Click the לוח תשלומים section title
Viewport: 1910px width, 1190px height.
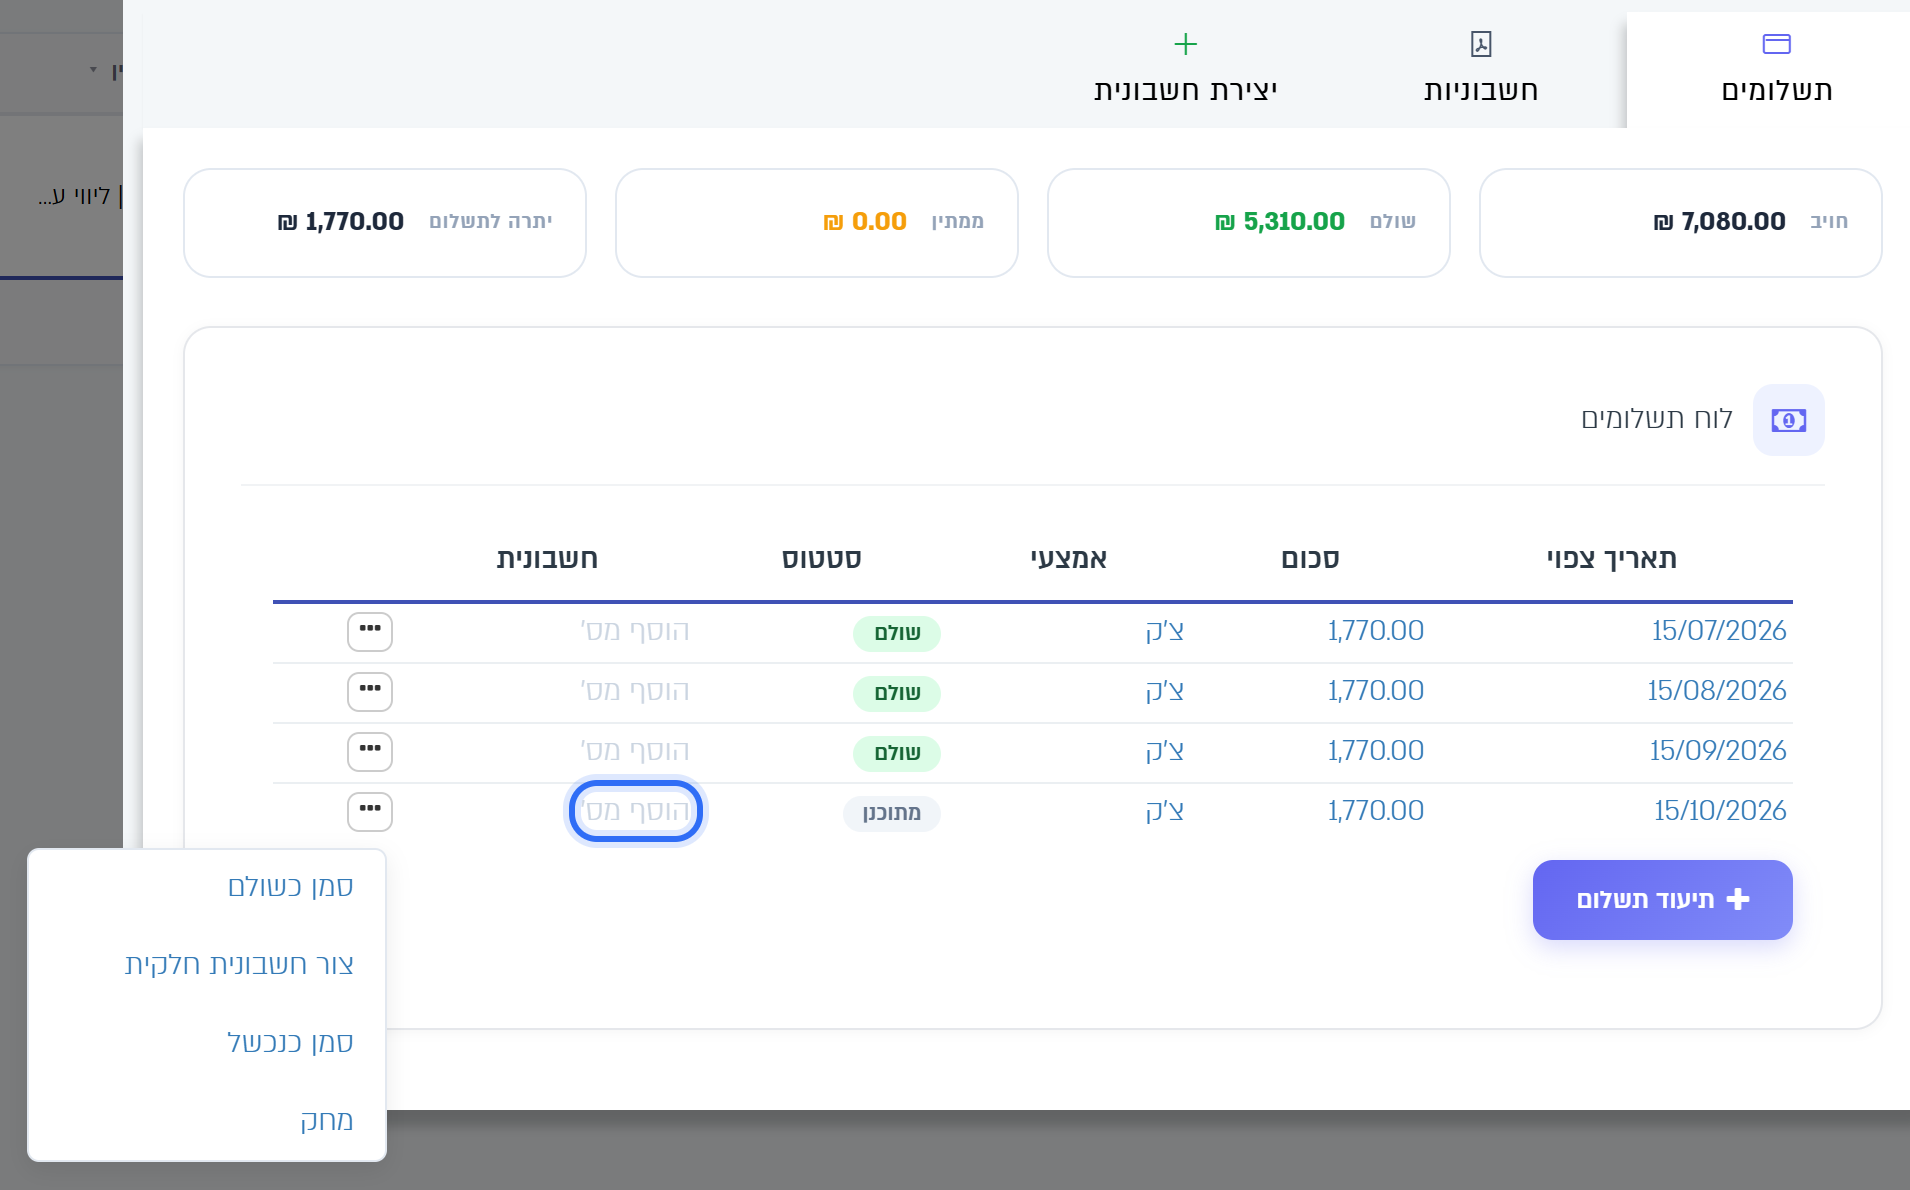click(x=1657, y=419)
